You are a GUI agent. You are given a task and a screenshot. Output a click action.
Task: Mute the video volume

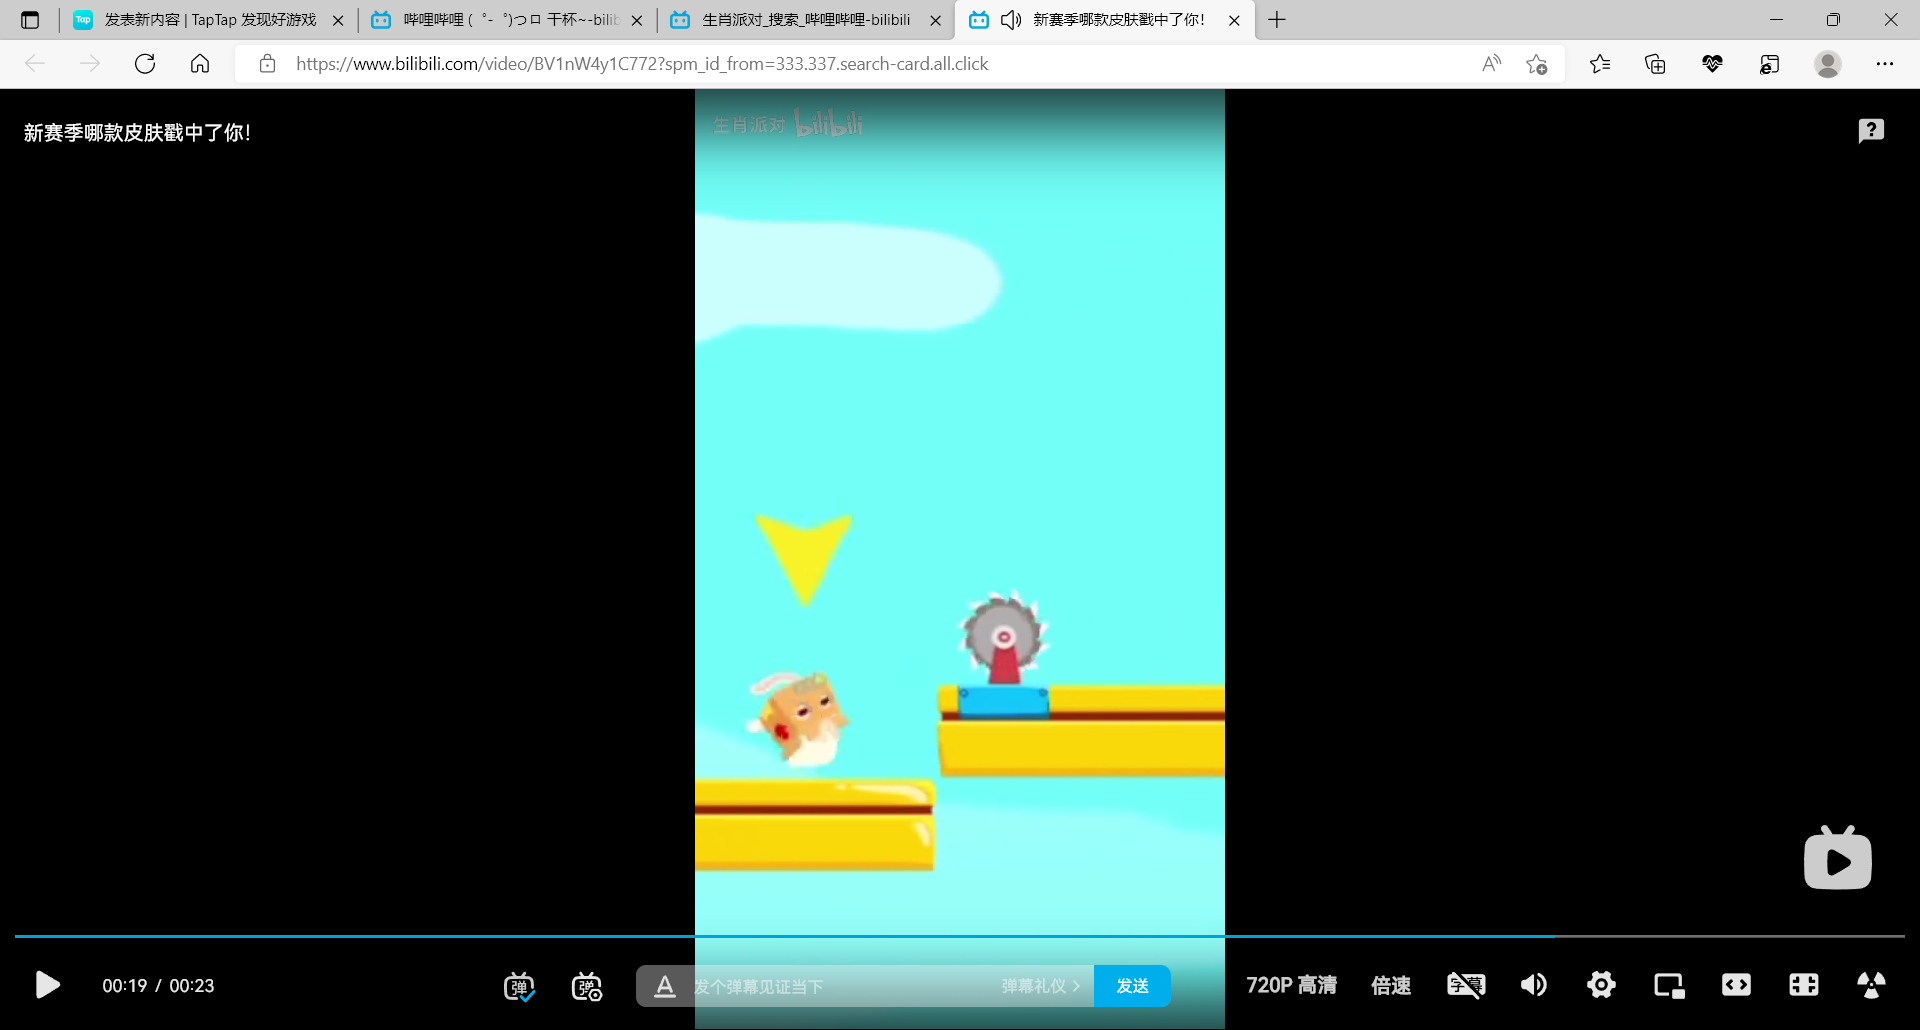[x=1534, y=985]
